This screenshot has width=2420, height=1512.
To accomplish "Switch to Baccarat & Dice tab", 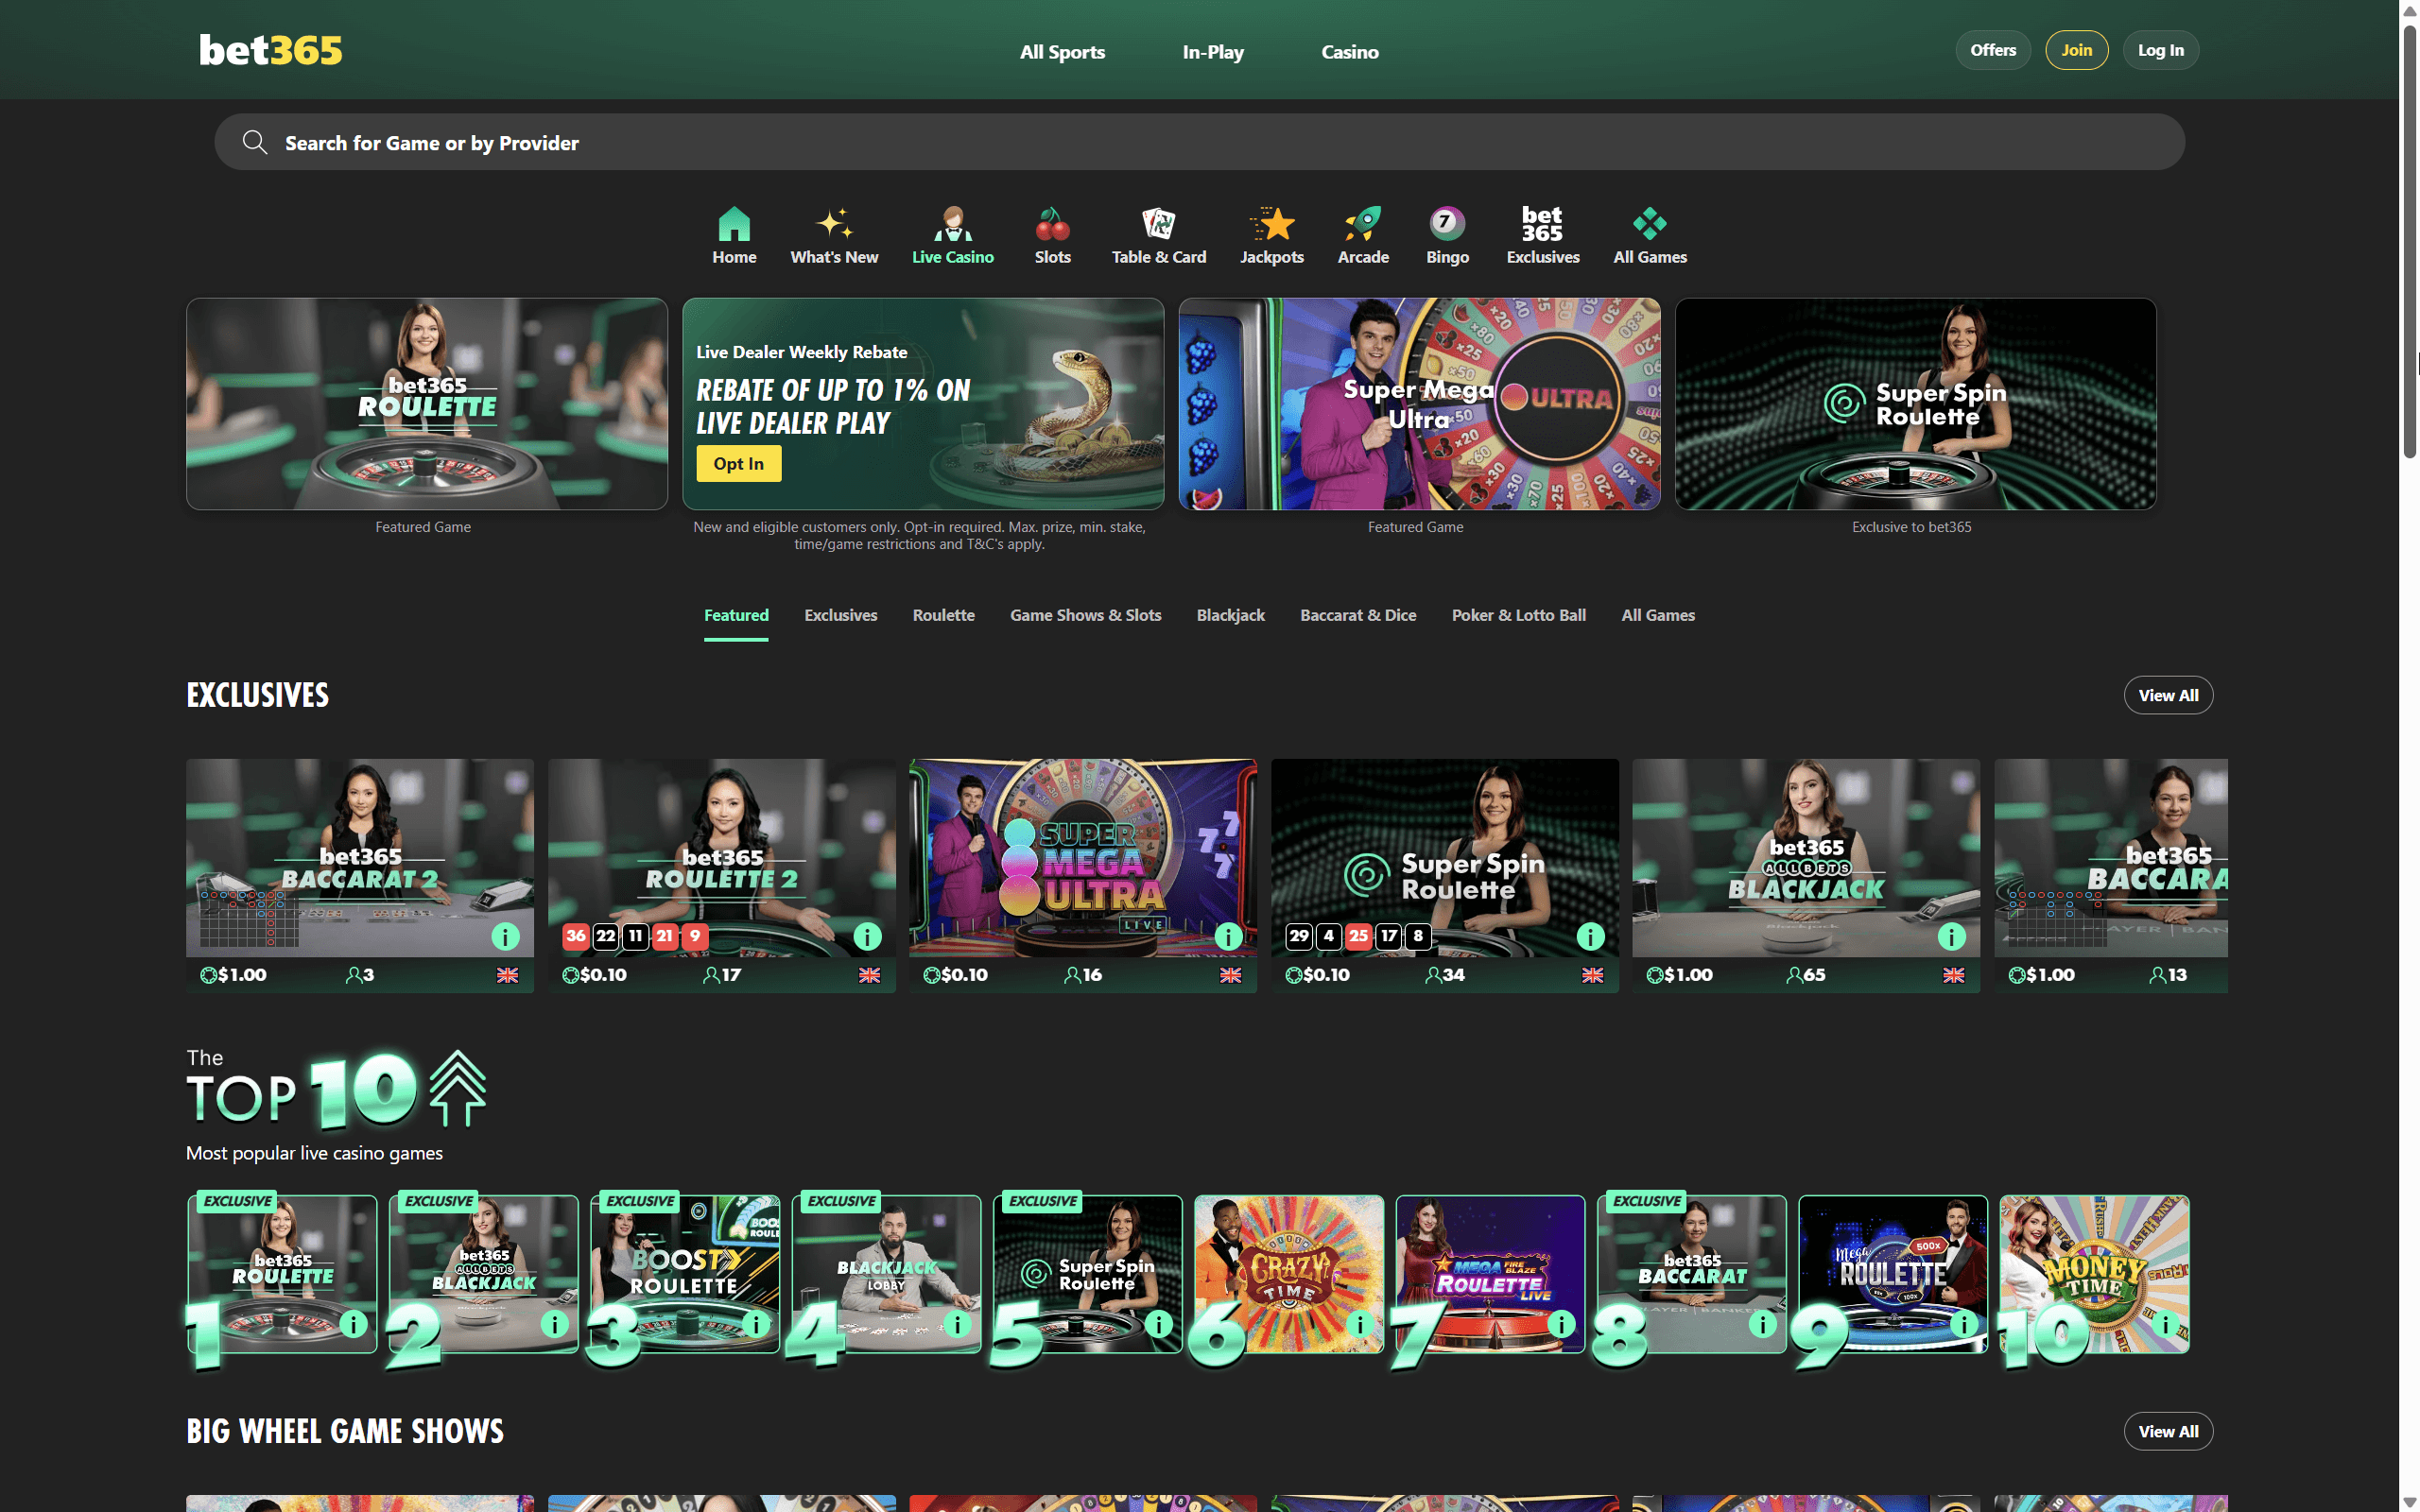I will pos(1357,615).
